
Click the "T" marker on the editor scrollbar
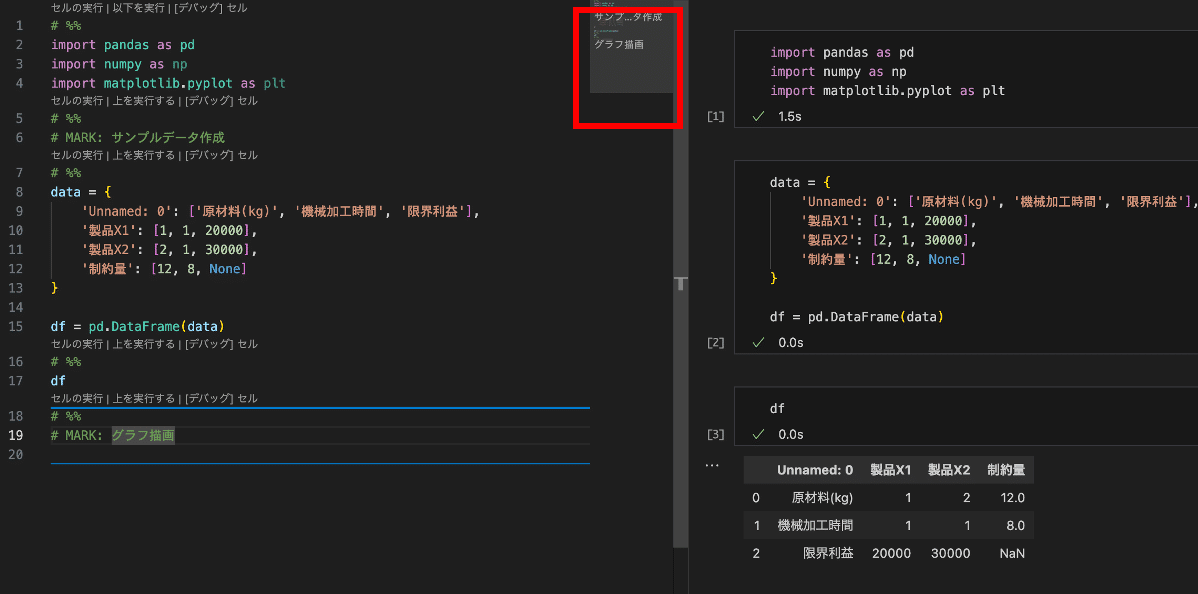coord(681,284)
